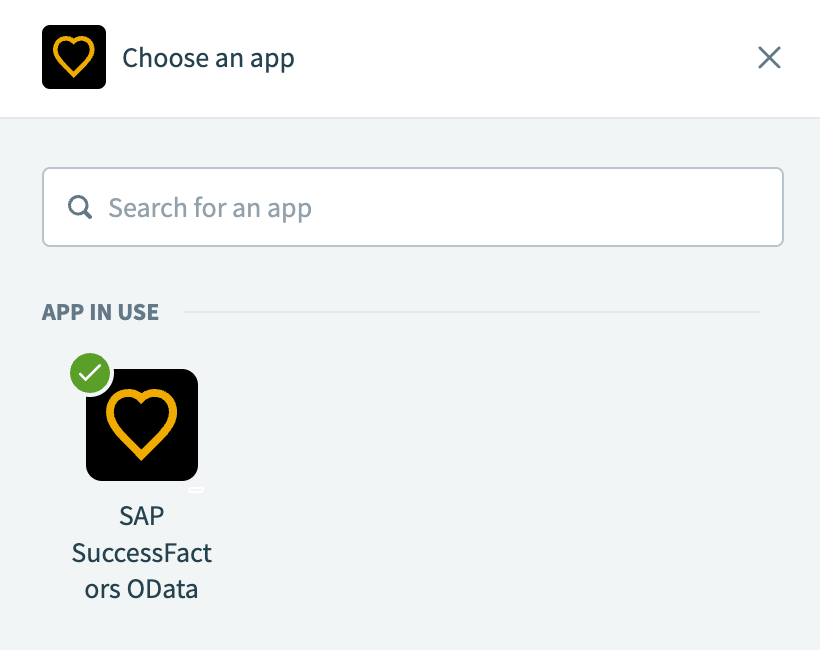Viewport: 820px width, 650px height.
Task: Collapse the APP IN USE group header
Action: [100, 312]
